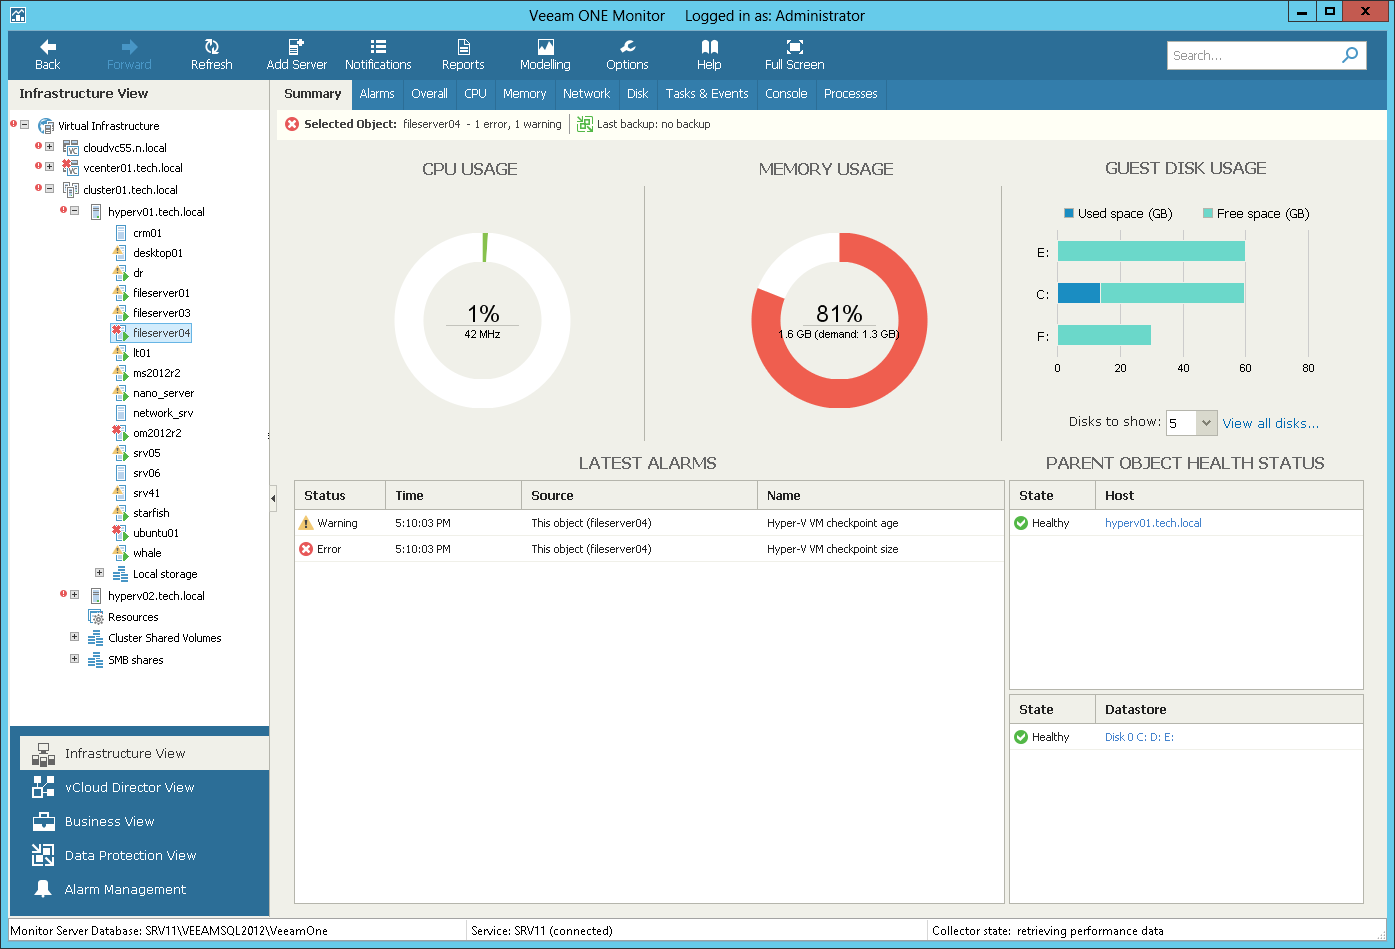Open the Notifications toolbar icon
1395x949 pixels.
(378, 47)
